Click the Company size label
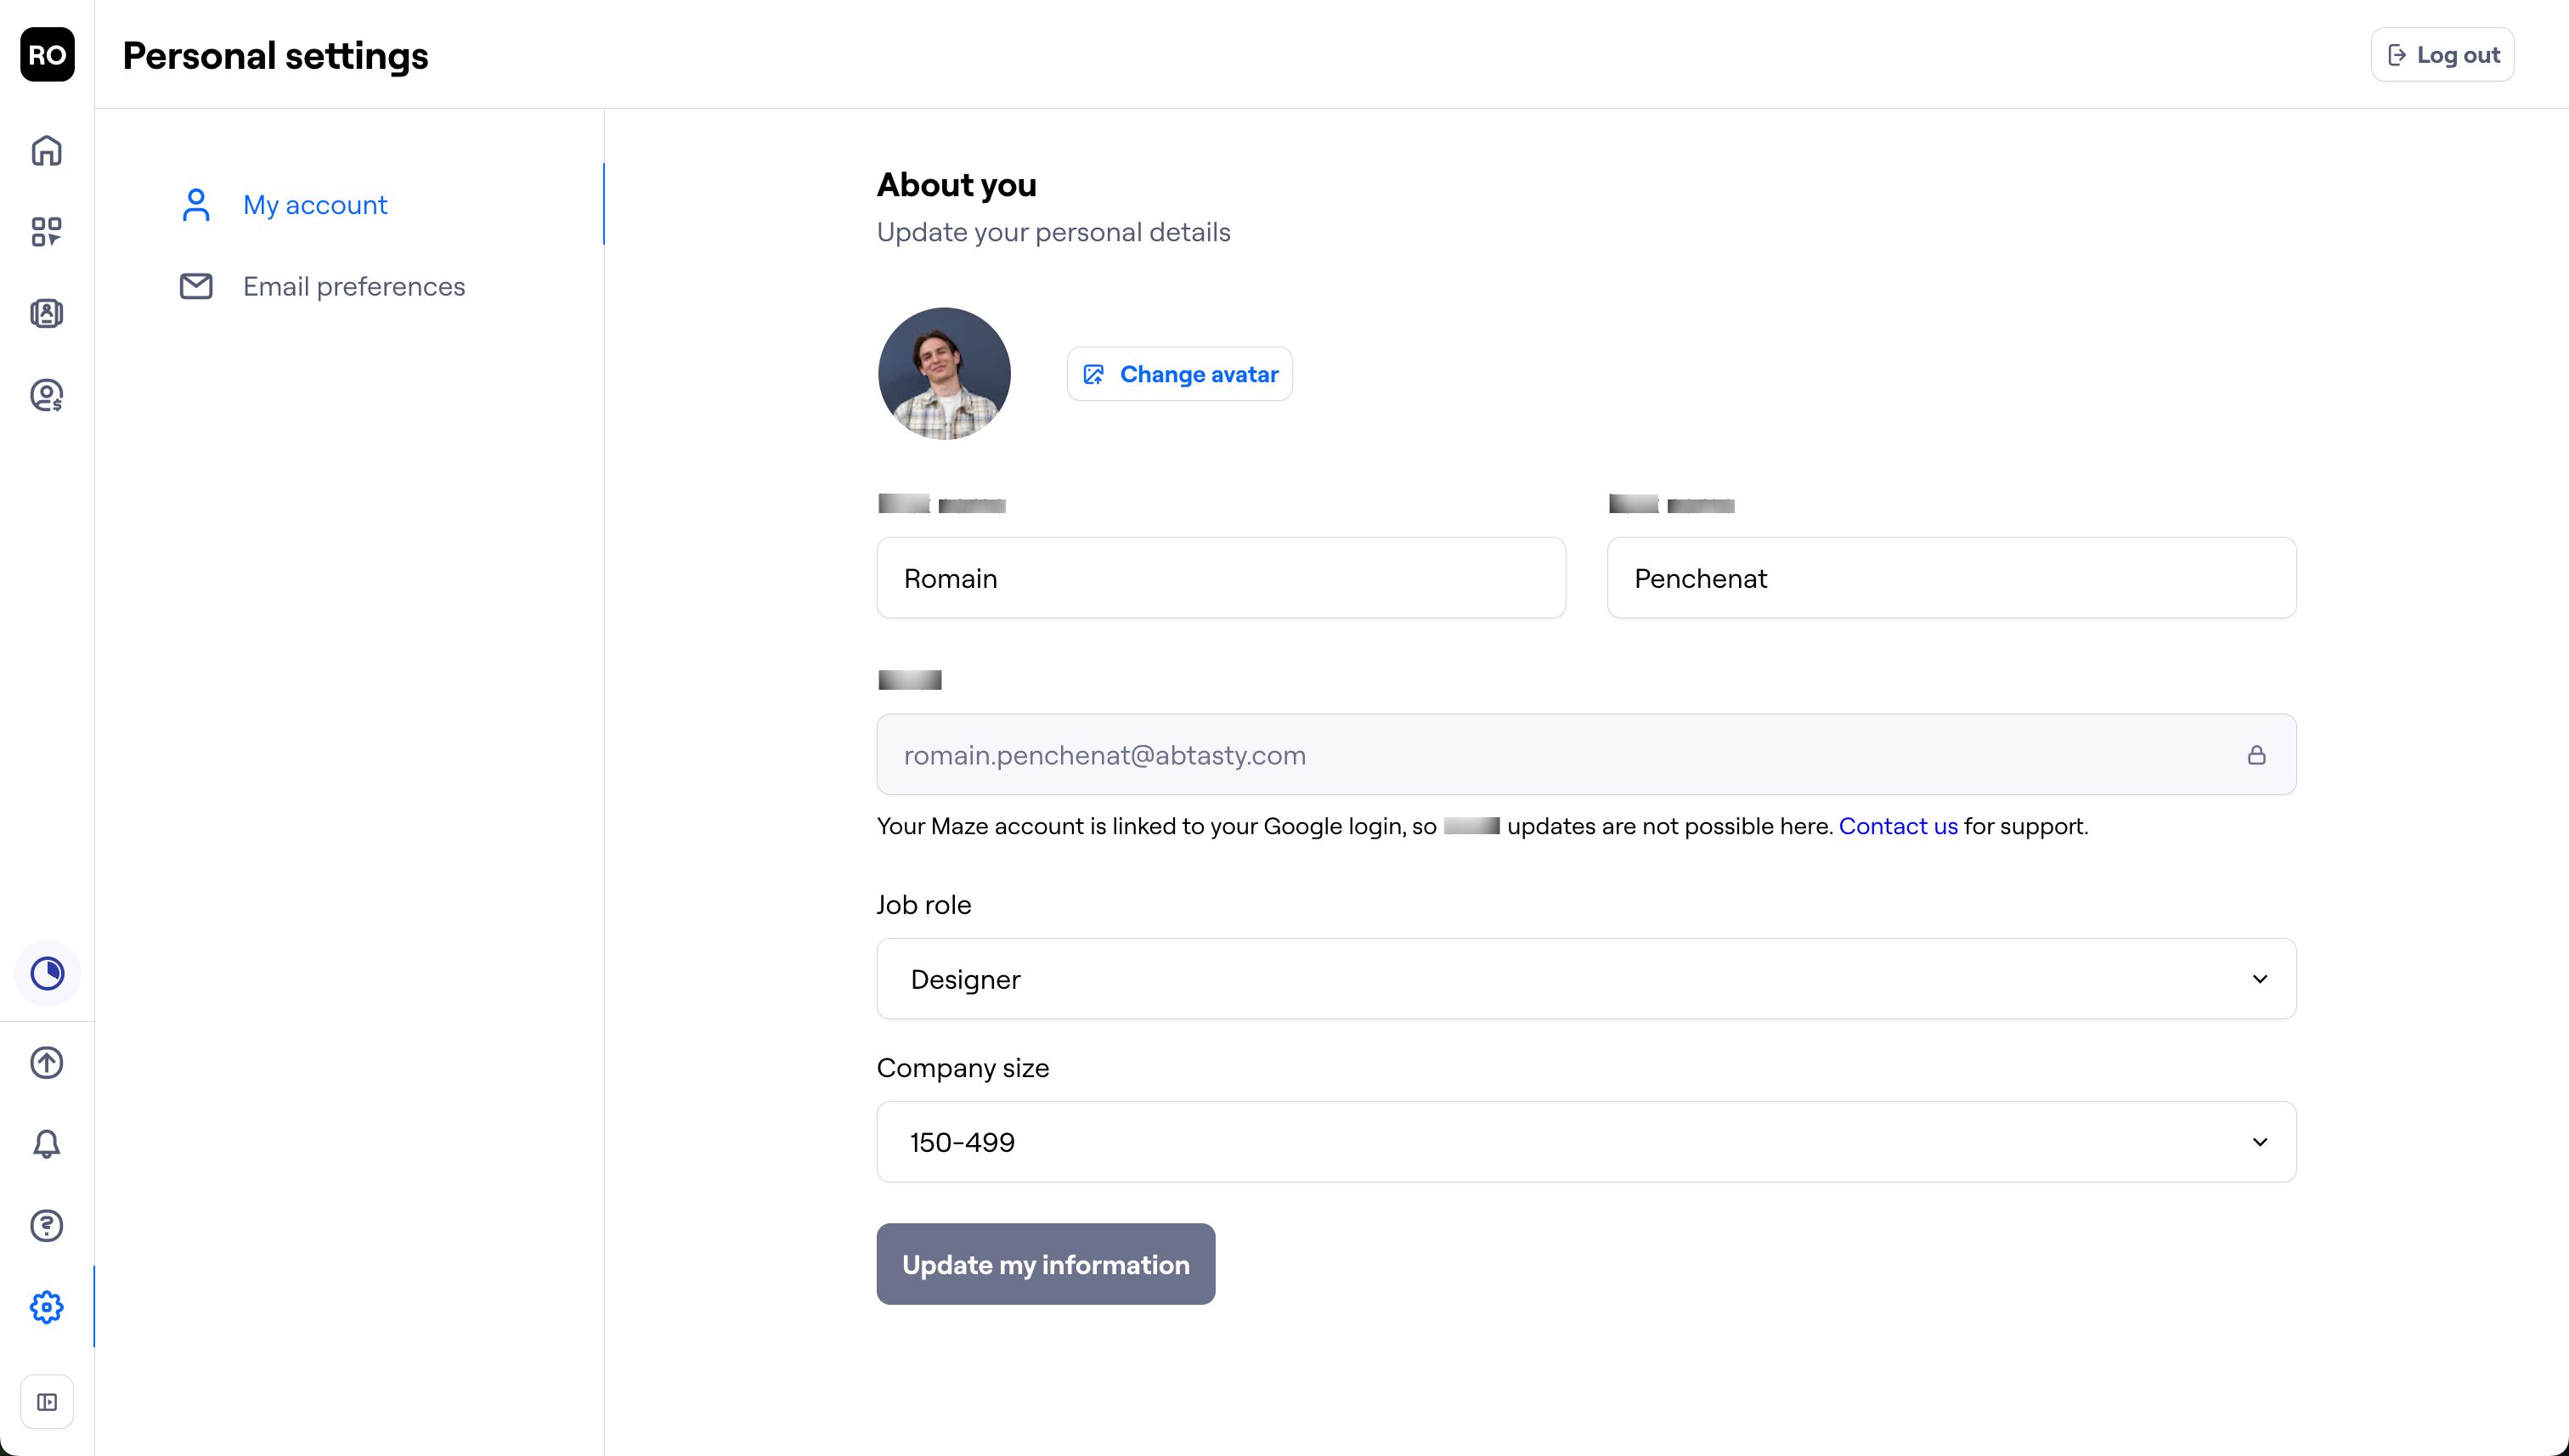 pos(962,1068)
